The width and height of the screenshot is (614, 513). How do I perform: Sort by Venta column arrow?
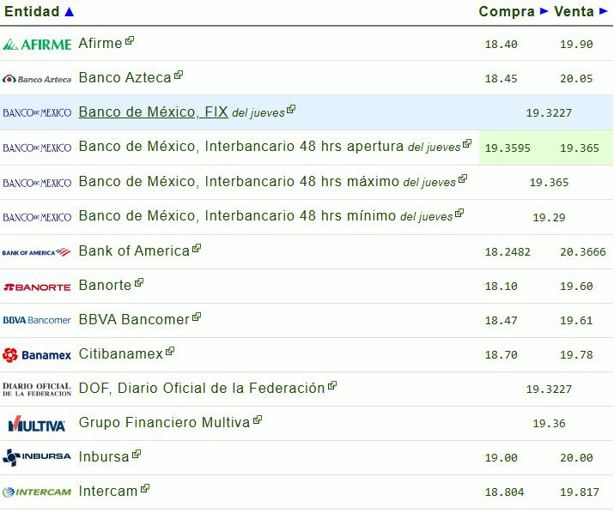tap(603, 11)
